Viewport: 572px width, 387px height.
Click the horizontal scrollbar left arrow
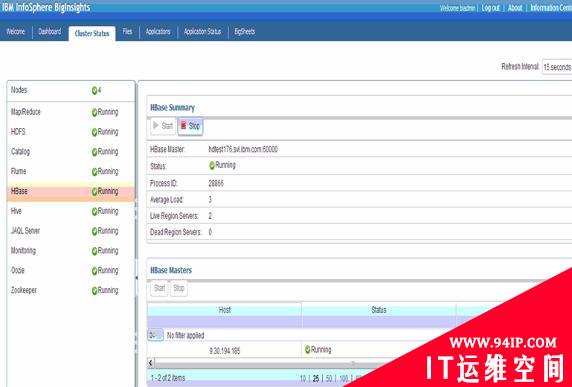[x=151, y=363]
